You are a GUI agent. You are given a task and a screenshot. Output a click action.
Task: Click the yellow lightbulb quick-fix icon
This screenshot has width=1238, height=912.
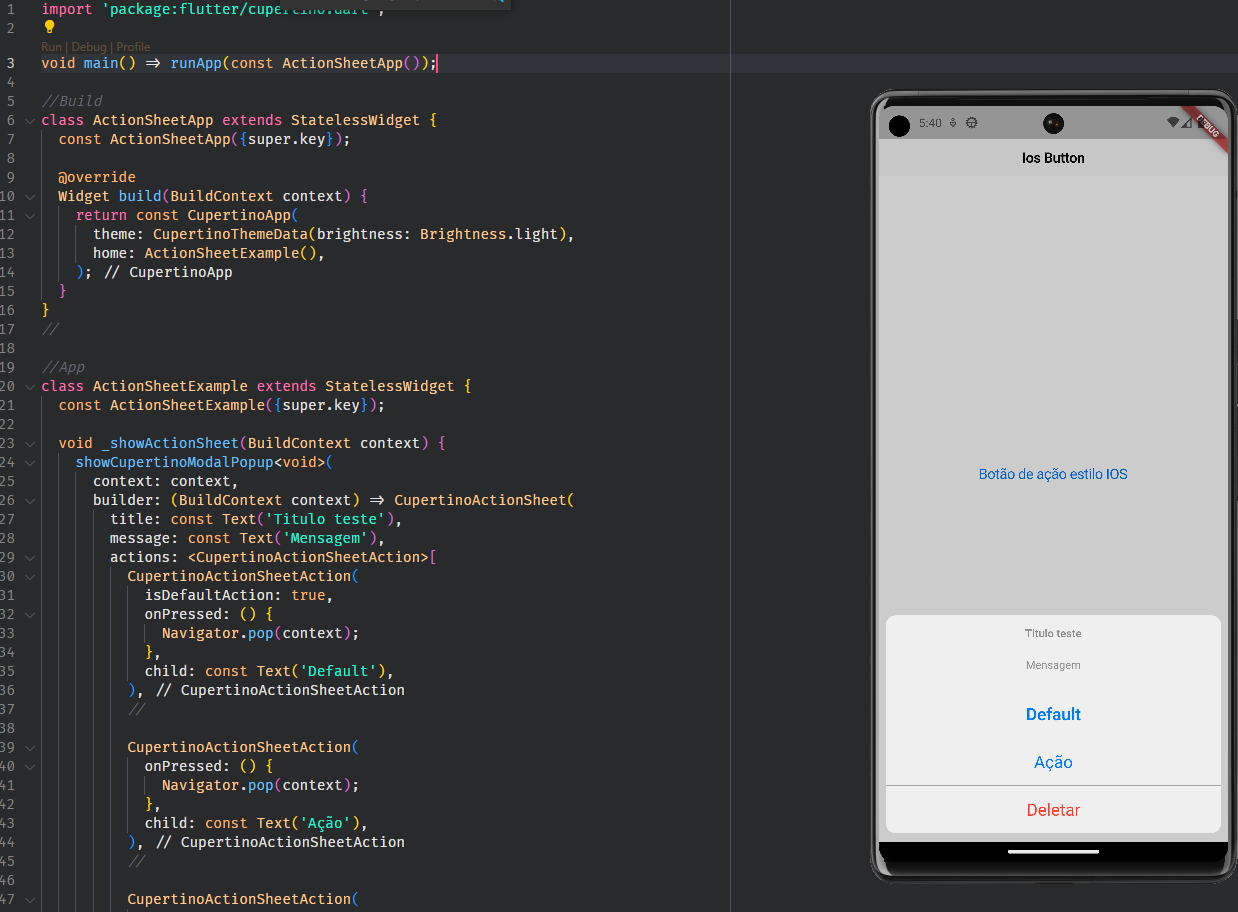tap(48, 27)
